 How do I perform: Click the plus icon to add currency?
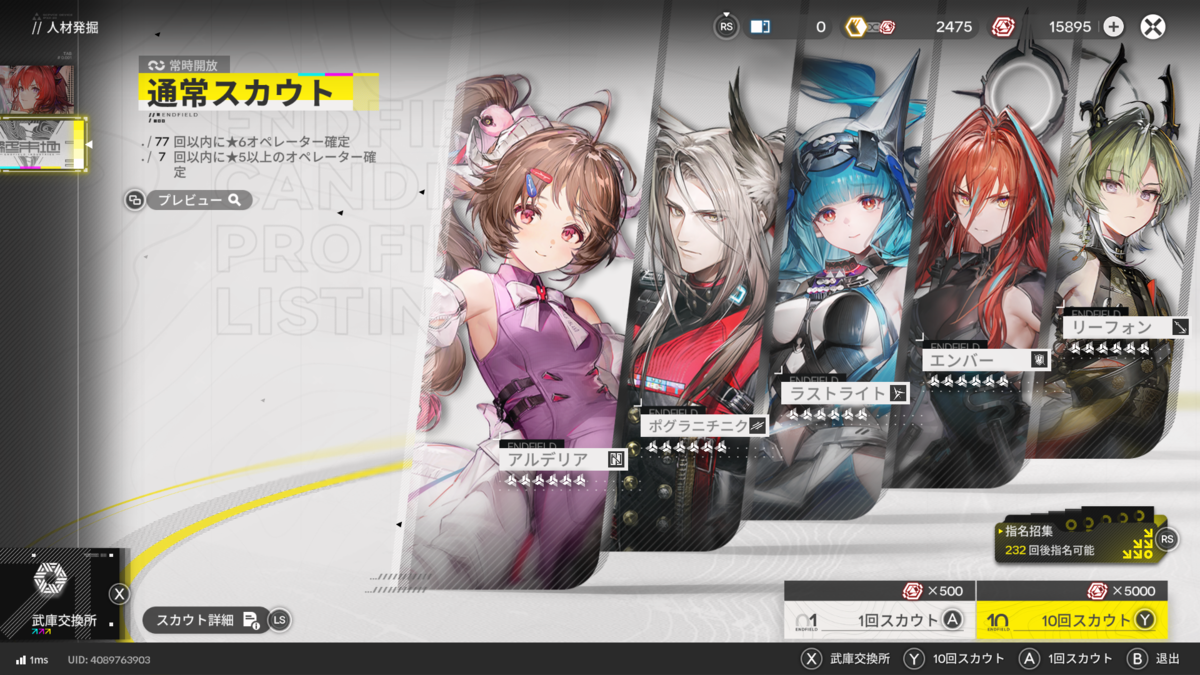[1113, 27]
